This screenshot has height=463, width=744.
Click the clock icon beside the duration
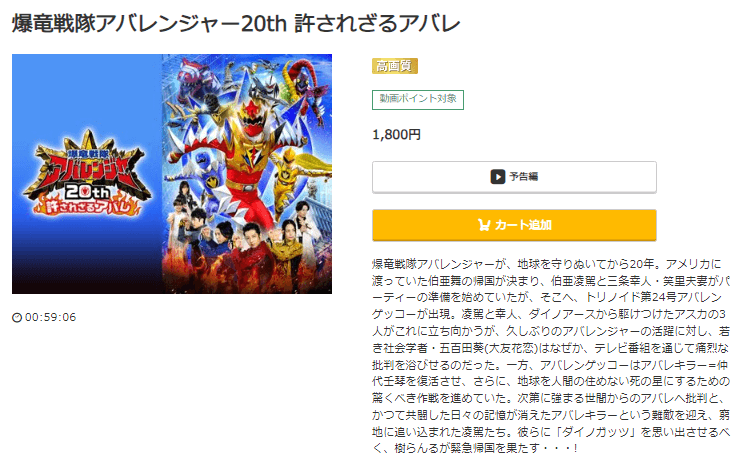[17, 317]
